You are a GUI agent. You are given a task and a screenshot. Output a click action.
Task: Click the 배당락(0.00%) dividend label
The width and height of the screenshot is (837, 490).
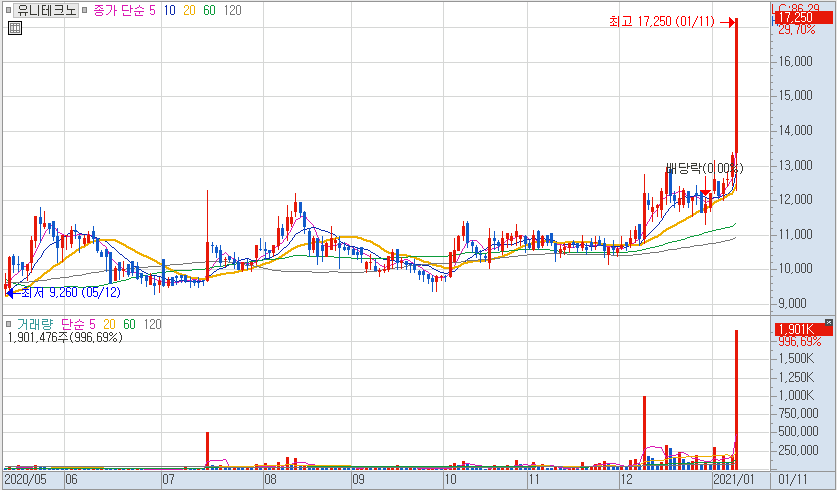[x=705, y=169]
